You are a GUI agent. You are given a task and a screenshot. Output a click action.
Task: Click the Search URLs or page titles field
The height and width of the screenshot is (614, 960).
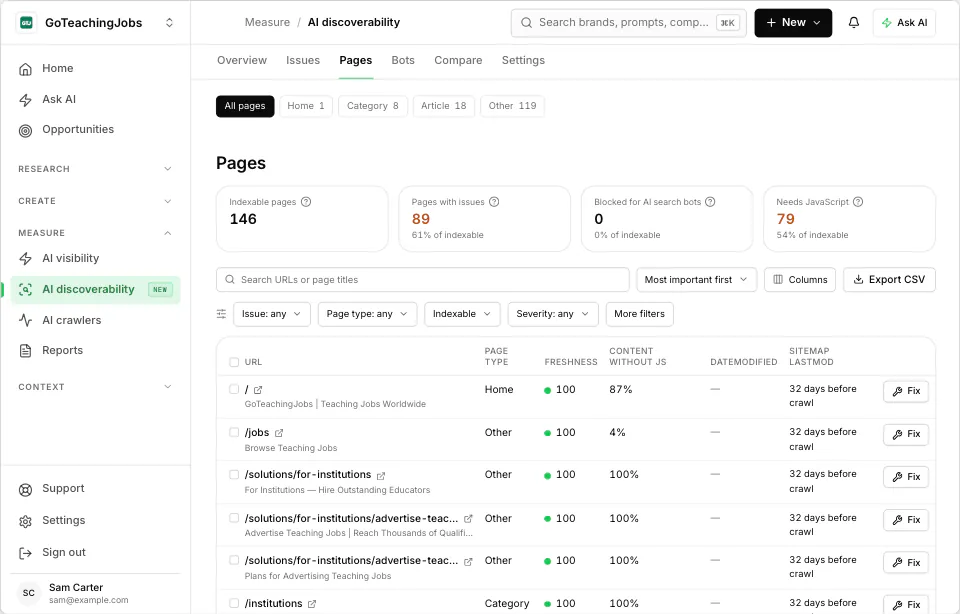[x=422, y=280]
